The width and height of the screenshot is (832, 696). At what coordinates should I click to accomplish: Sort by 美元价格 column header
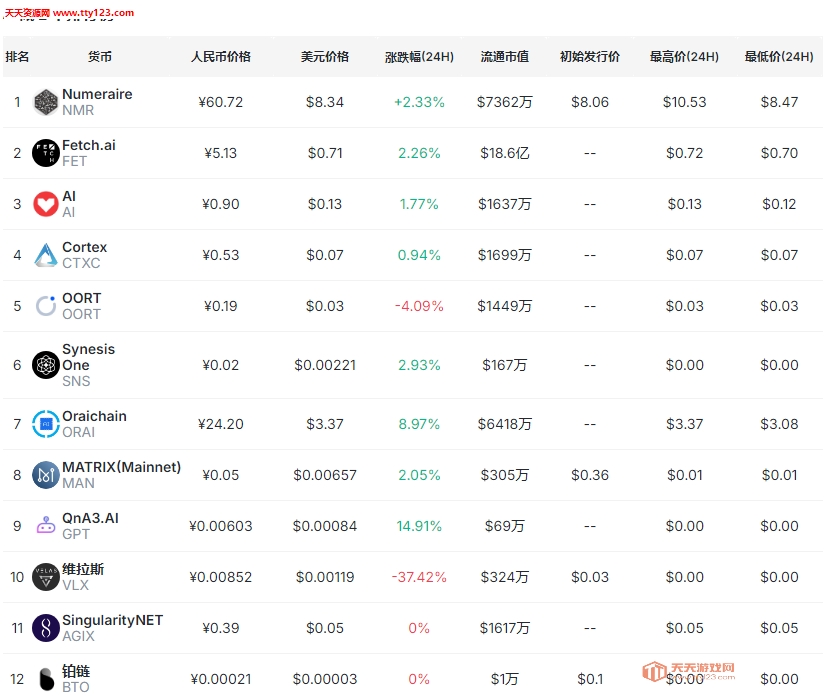[x=325, y=57]
